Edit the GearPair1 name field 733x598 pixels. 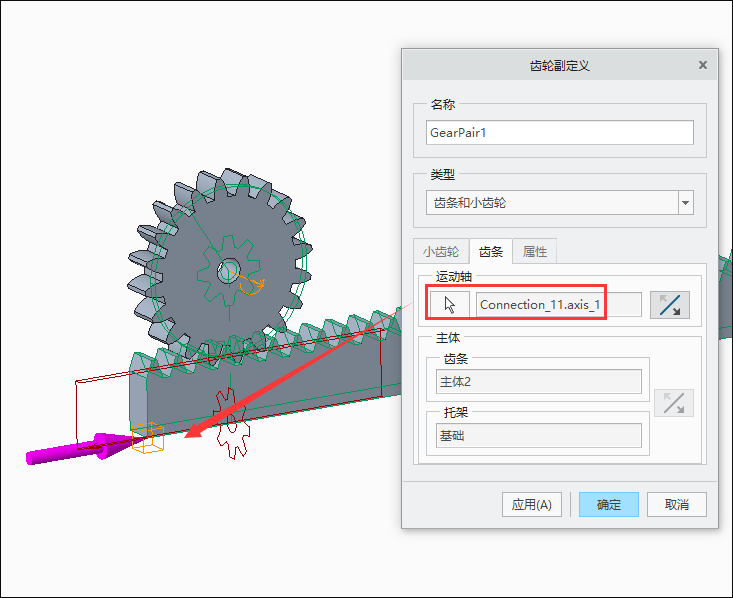pyautogui.click(x=560, y=133)
